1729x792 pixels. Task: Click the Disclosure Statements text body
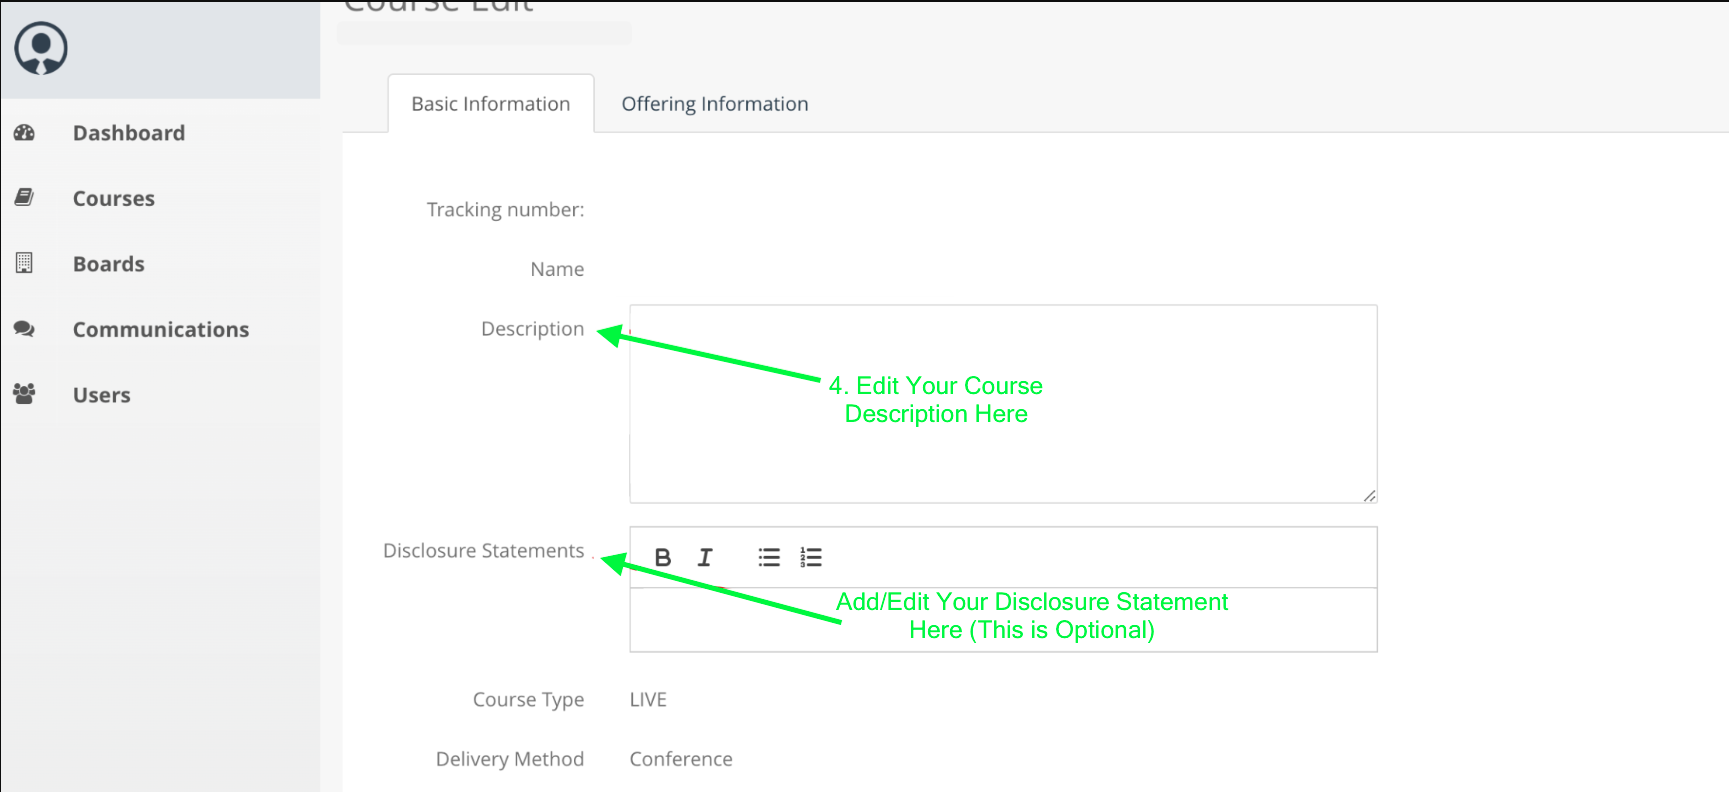[1003, 620]
